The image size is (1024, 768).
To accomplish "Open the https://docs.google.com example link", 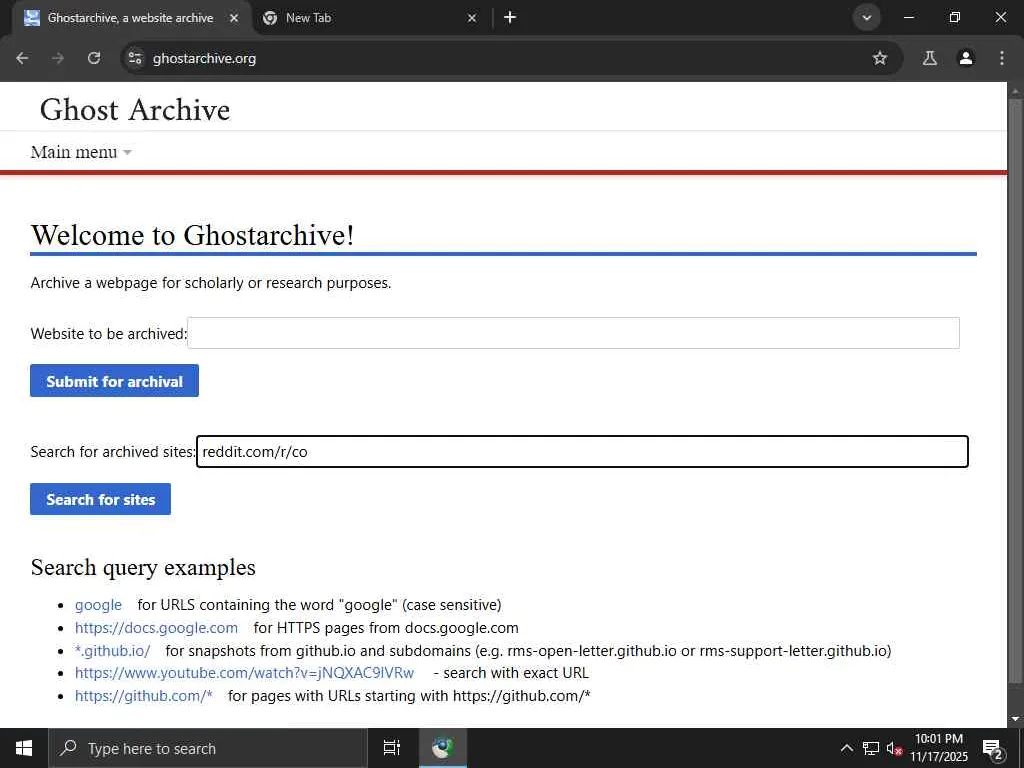I will [x=156, y=628].
